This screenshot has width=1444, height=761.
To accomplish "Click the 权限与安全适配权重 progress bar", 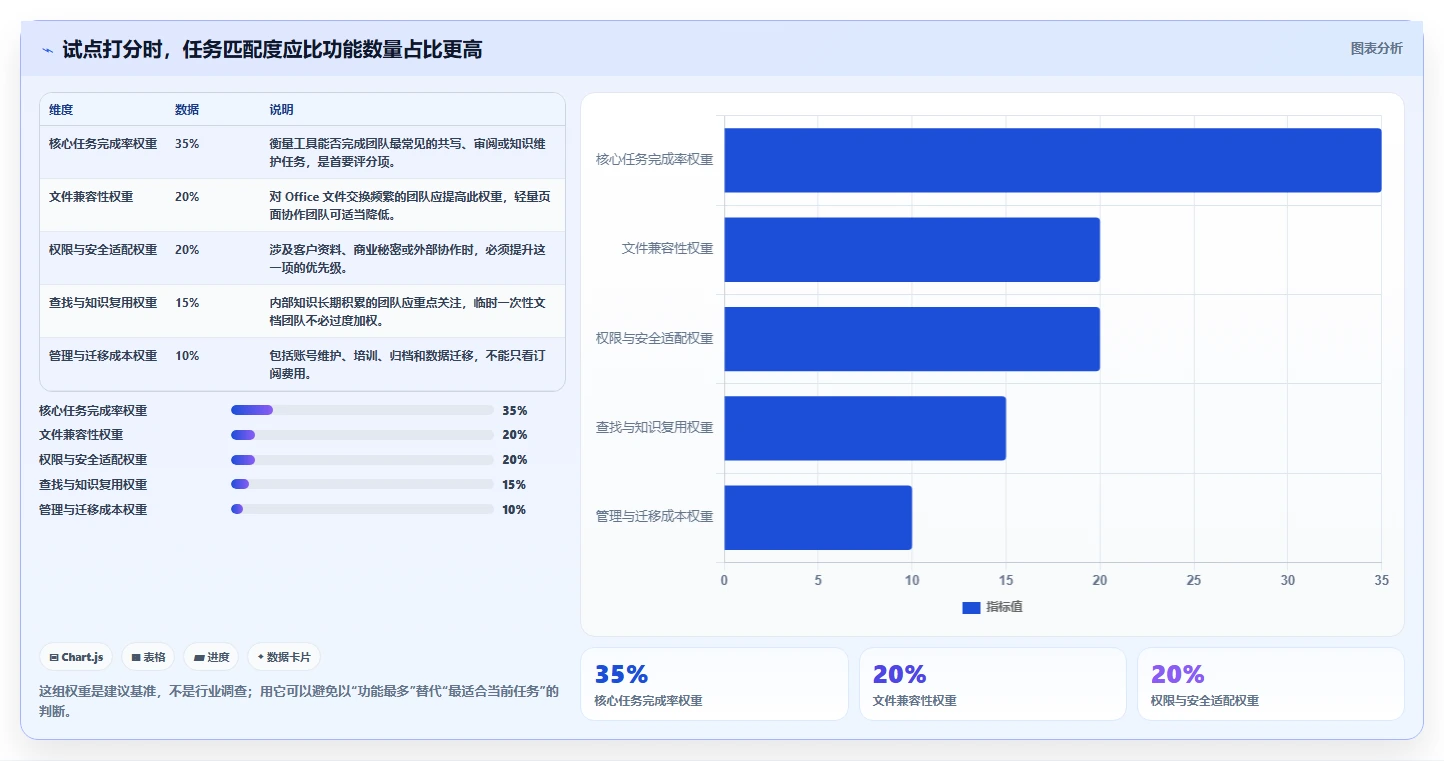I will click(x=362, y=460).
